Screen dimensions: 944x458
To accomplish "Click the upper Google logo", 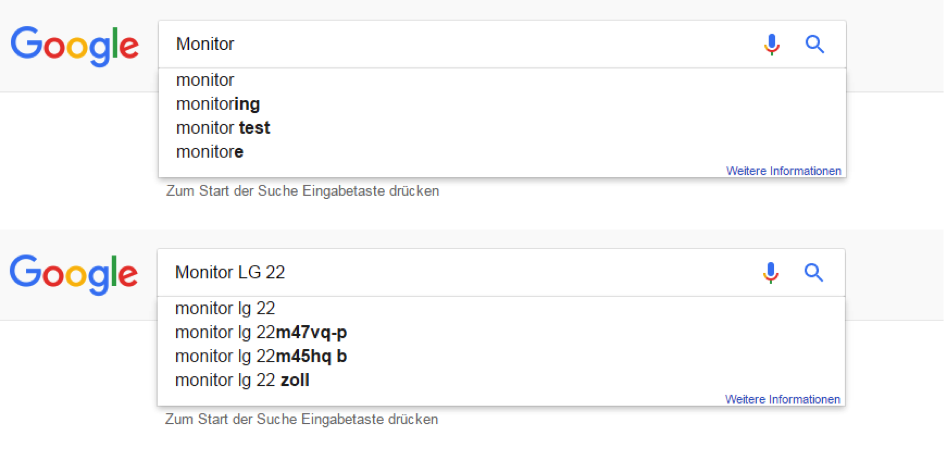I will pos(75,46).
